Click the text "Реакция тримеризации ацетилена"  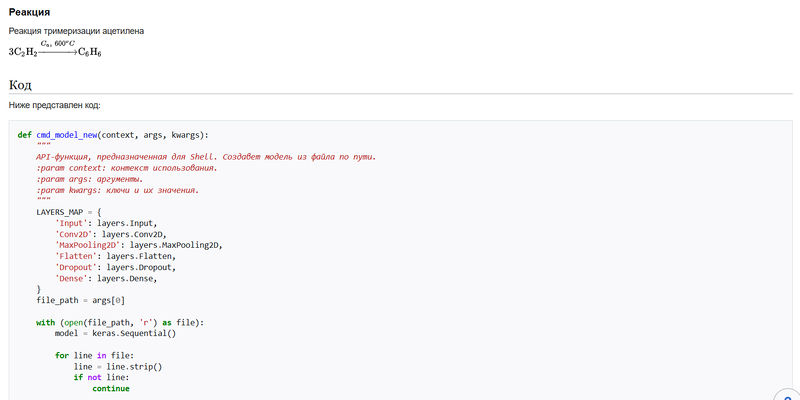pos(76,31)
